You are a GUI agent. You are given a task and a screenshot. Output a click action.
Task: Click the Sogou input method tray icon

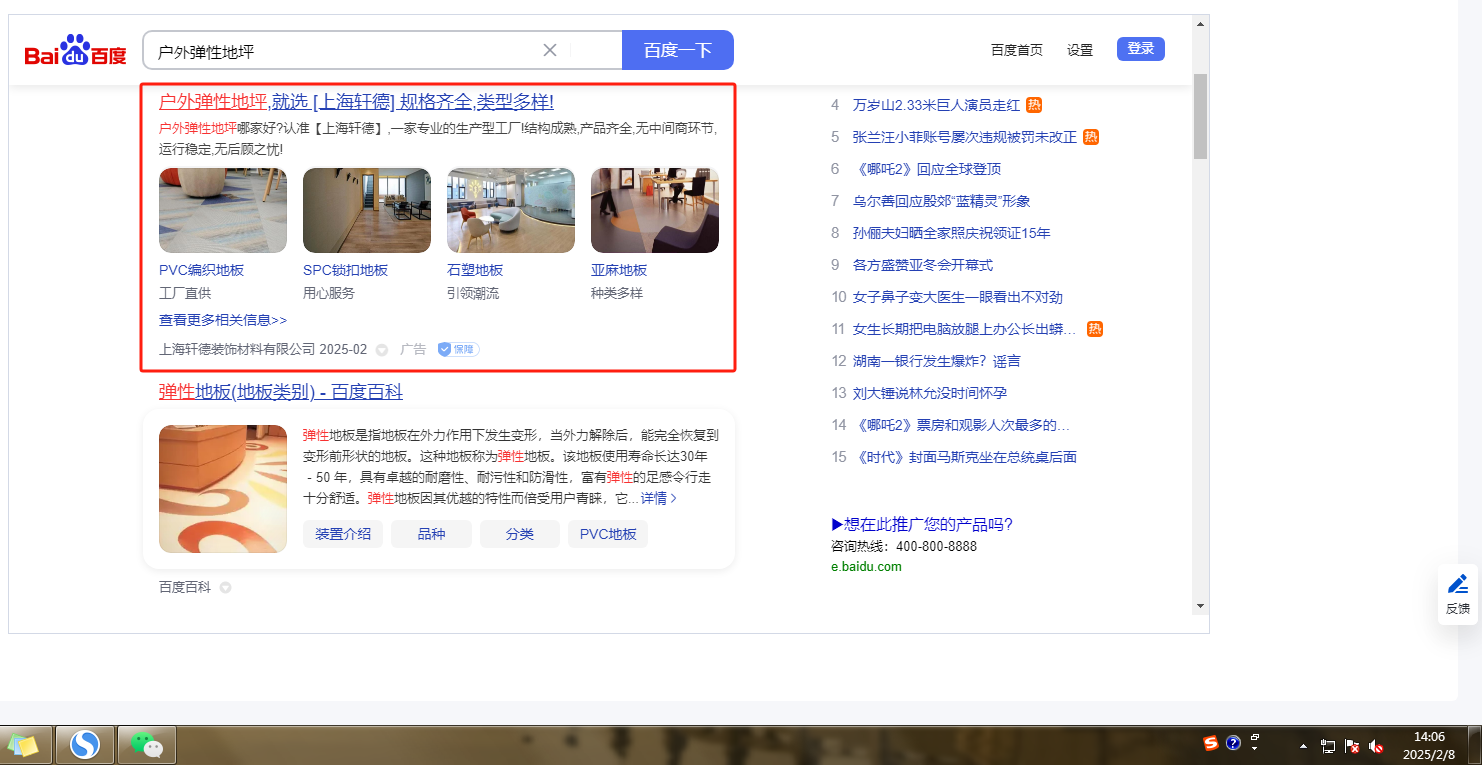(1211, 743)
